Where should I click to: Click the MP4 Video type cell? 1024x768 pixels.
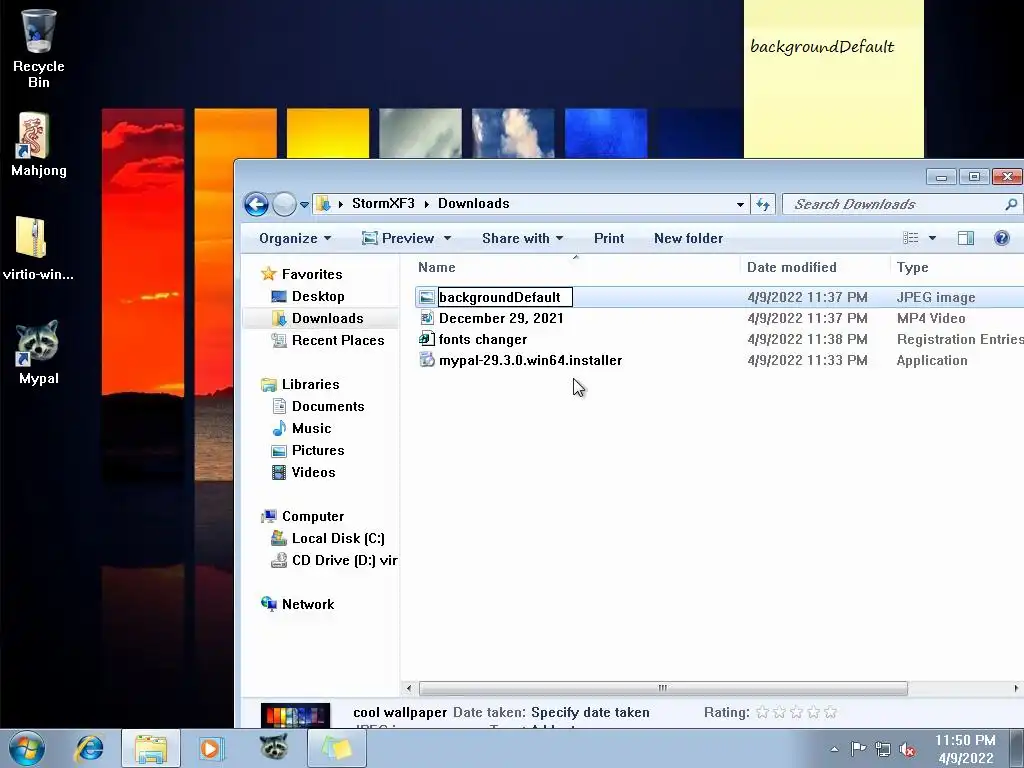point(931,318)
